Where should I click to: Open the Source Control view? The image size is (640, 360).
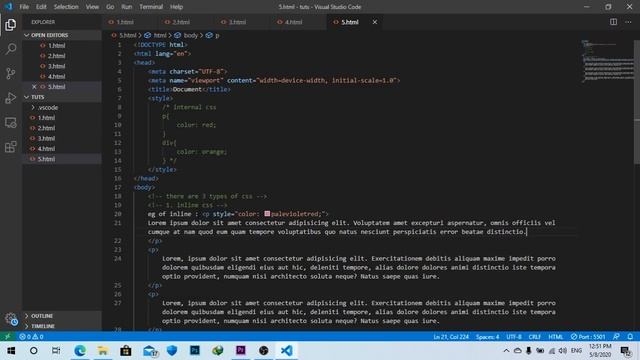click(x=11, y=73)
